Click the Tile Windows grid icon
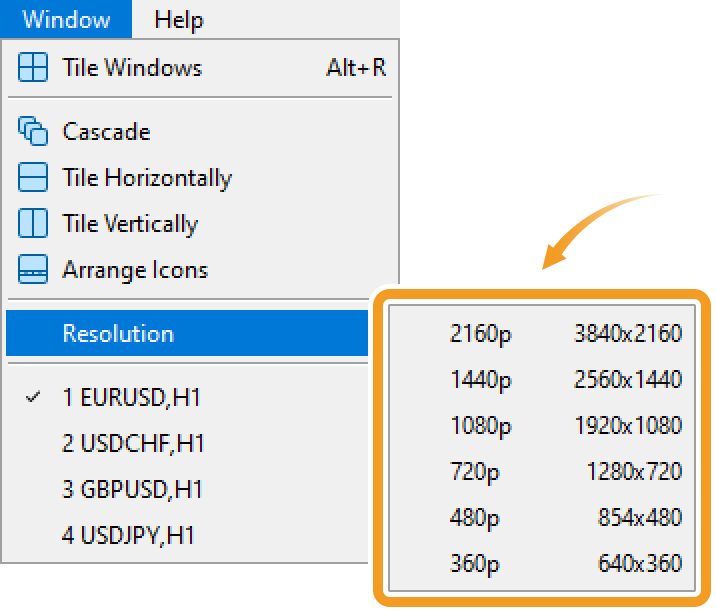This screenshot has width=716, height=612. (33, 68)
